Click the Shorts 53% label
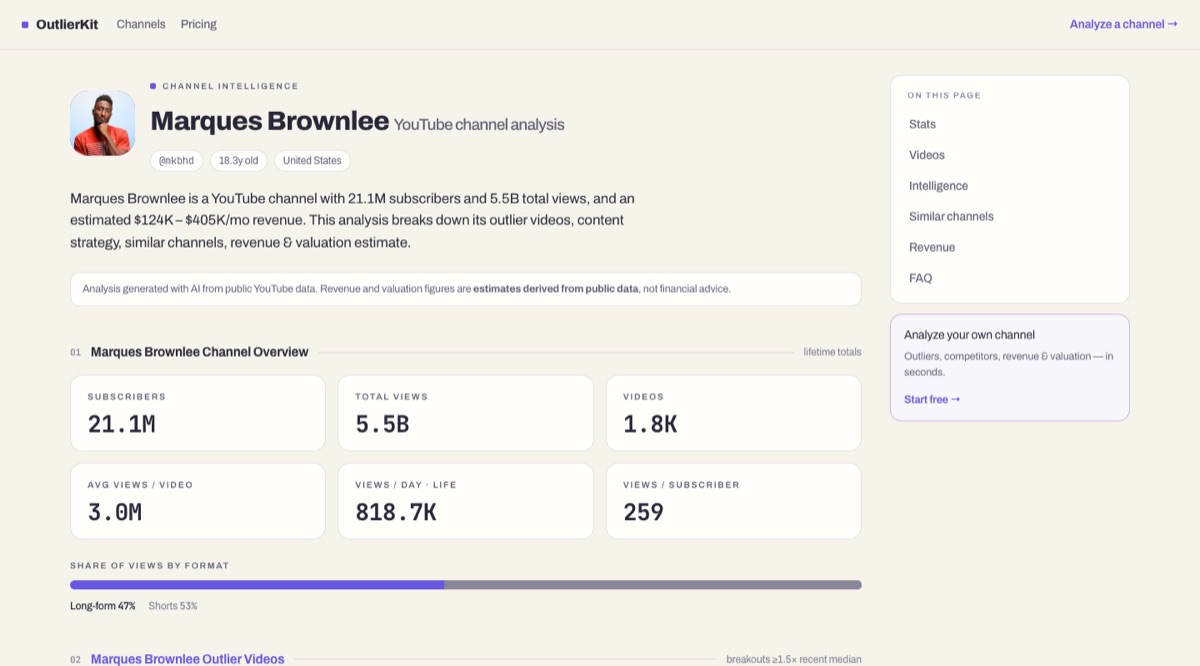The height and width of the screenshot is (666, 1200). coord(173,606)
